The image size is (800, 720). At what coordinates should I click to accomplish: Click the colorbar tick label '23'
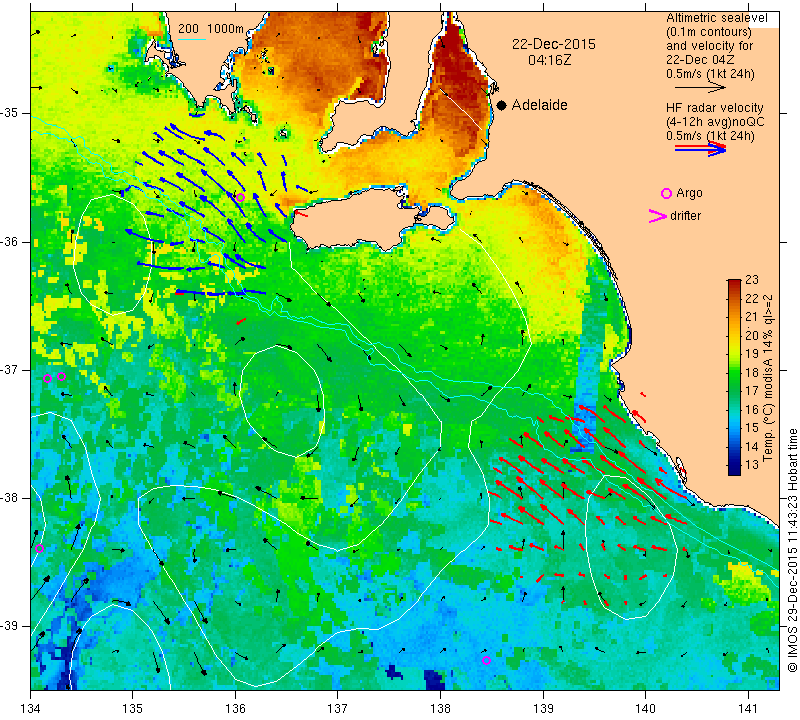[752, 280]
